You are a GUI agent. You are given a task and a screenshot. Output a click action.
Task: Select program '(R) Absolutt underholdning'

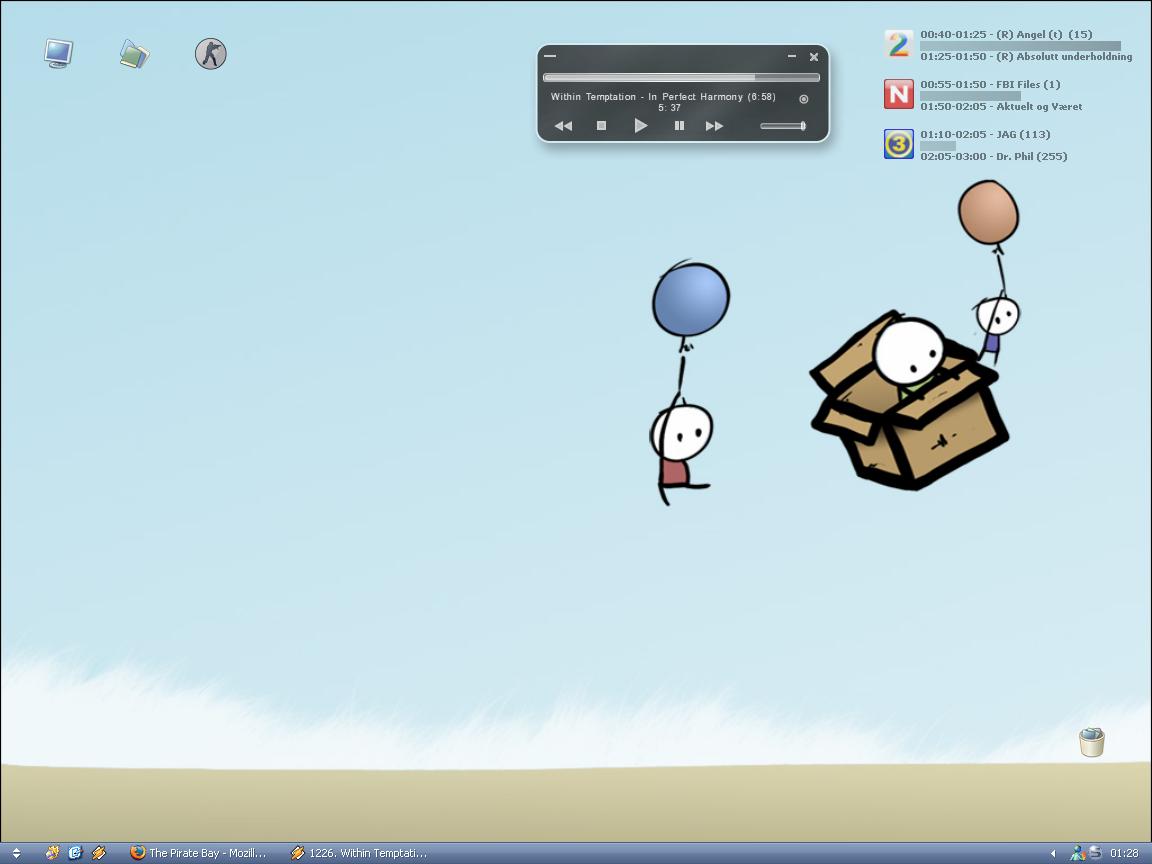(1064, 57)
